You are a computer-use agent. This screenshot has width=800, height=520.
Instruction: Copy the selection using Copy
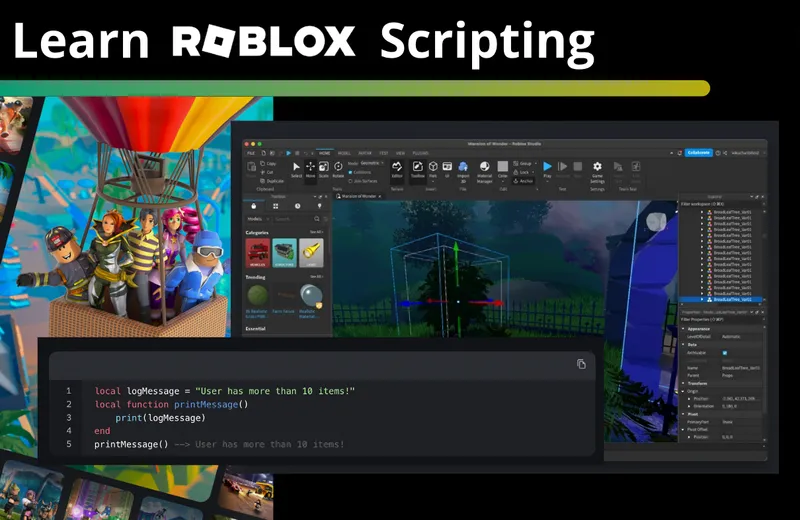(x=268, y=164)
